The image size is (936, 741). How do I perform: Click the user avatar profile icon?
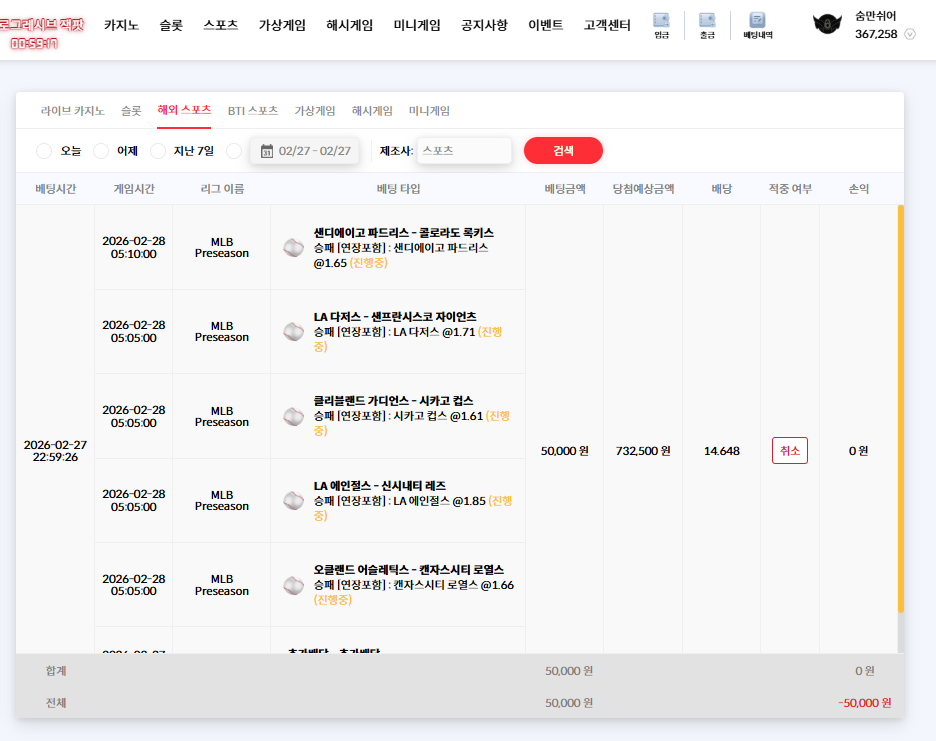pyautogui.click(x=827, y=24)
